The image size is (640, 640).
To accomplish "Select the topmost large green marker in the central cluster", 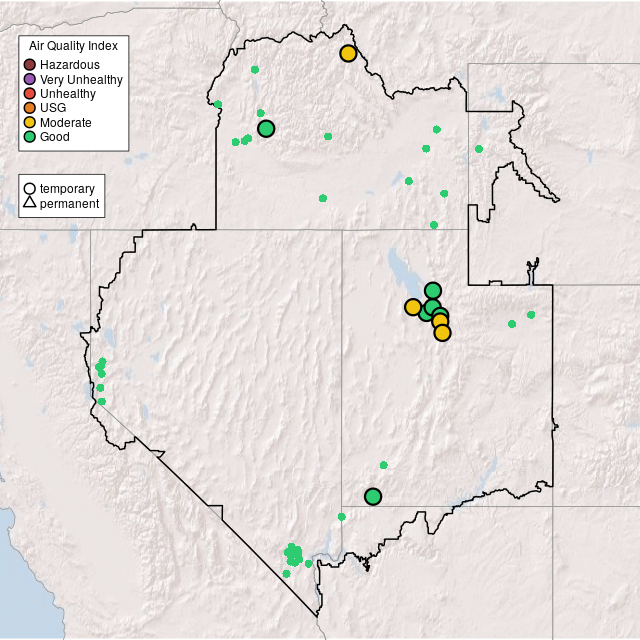I will coord(433,291).
